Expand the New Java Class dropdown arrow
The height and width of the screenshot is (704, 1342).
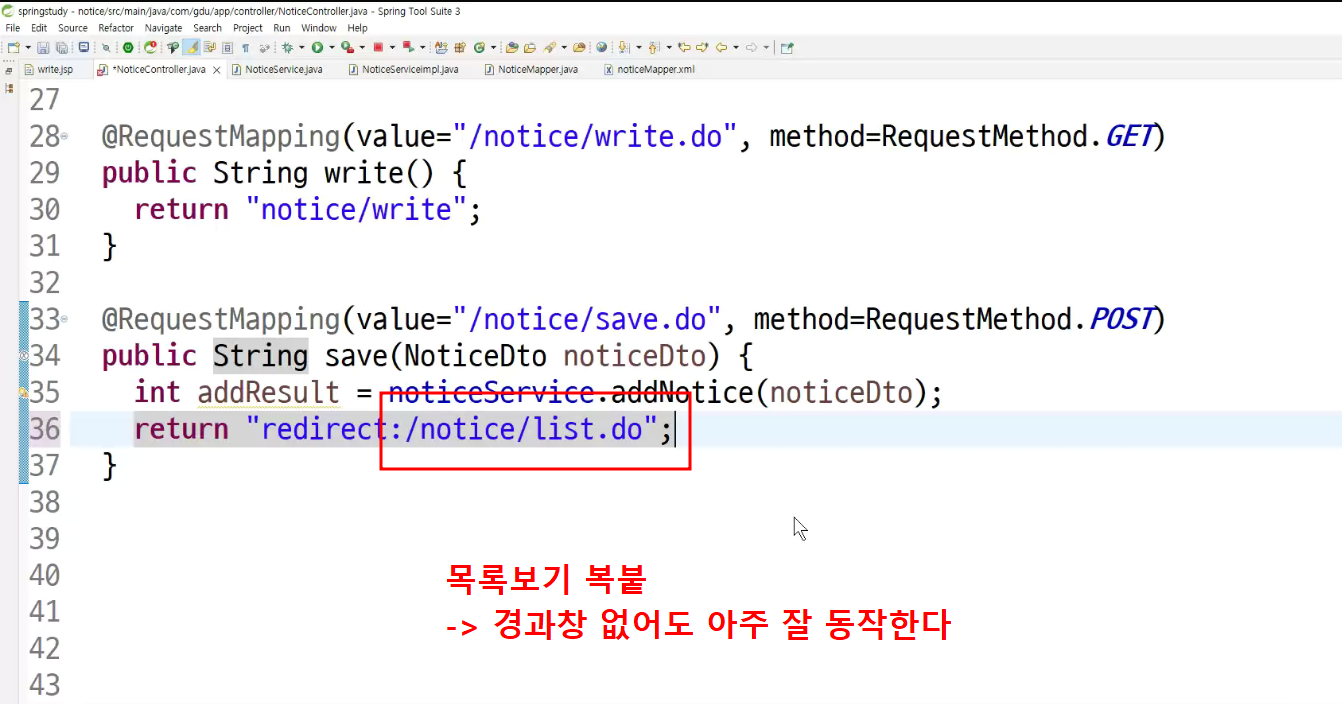click(493, 47)
